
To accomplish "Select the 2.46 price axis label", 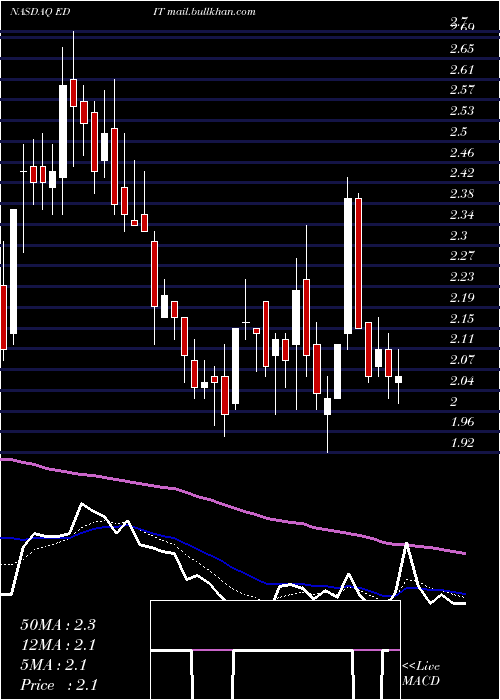I will pyautogui.click(x=462, y=153).
